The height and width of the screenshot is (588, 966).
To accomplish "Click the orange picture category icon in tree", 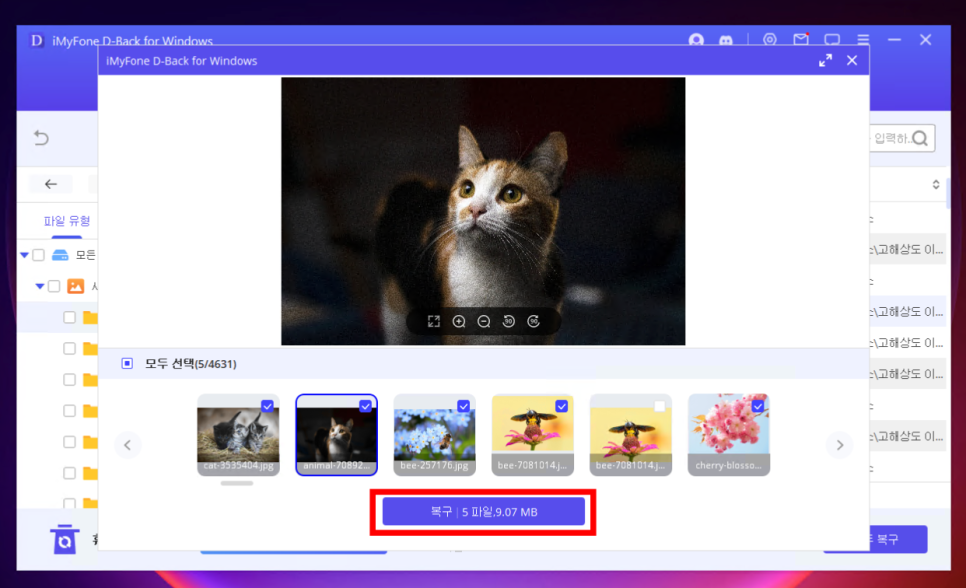I will pyautogui.click(x=76, y=286).
